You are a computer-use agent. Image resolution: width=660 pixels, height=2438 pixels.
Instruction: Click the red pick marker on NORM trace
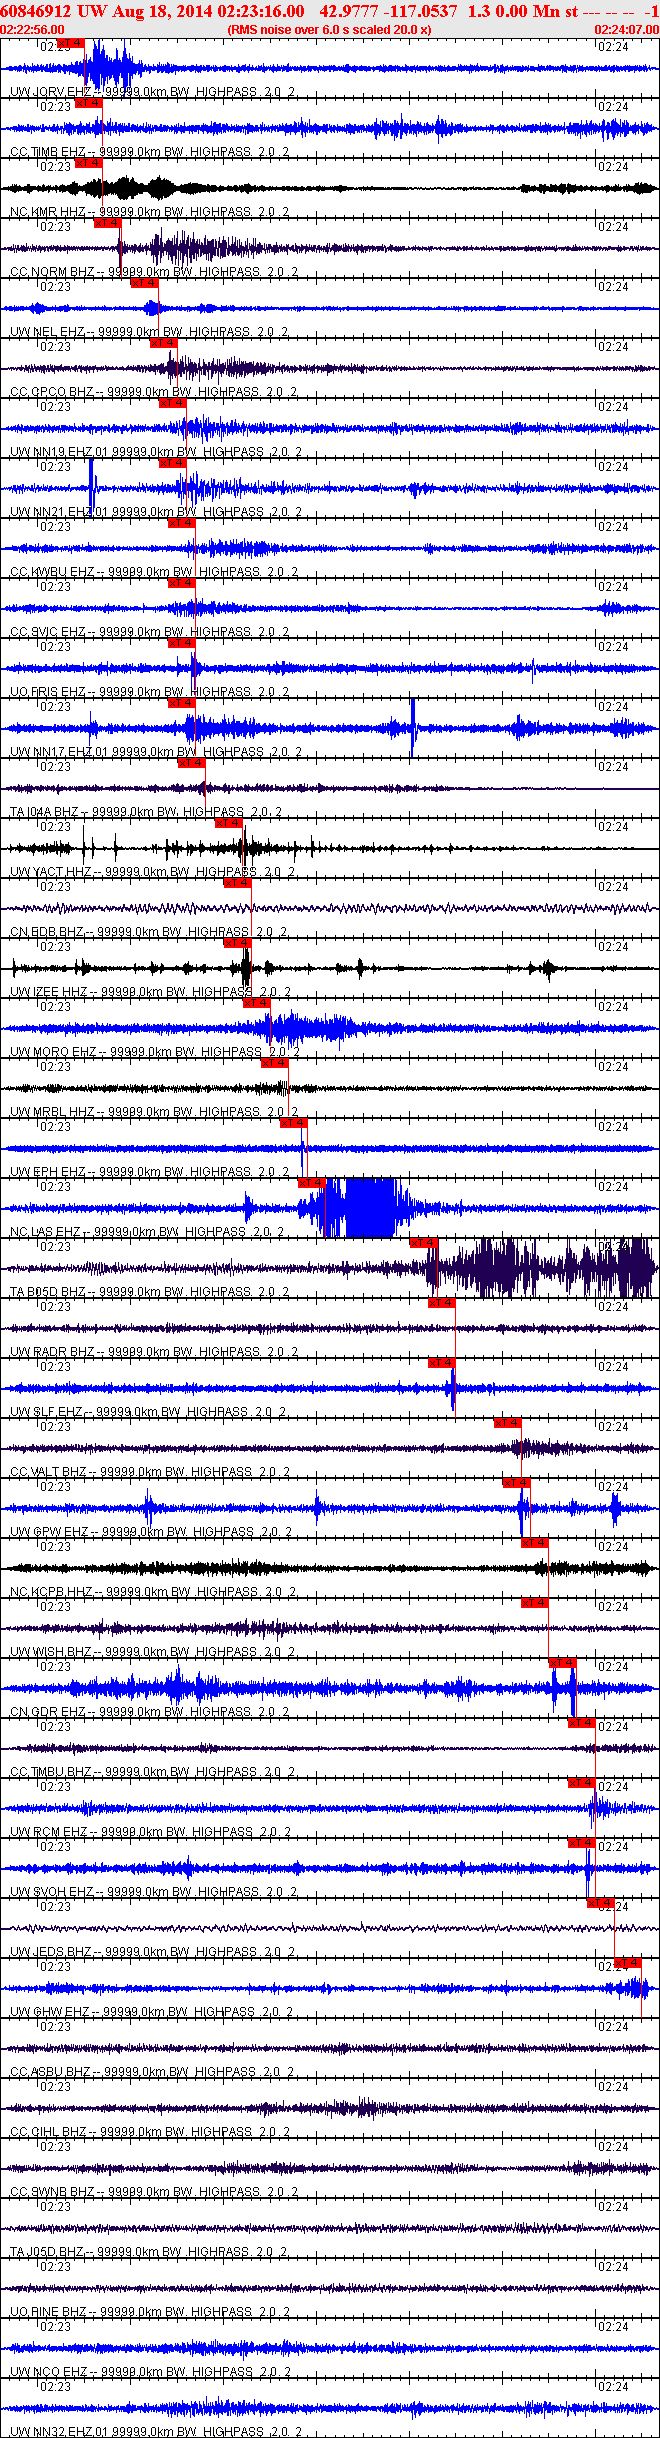[x=108, y=223]
